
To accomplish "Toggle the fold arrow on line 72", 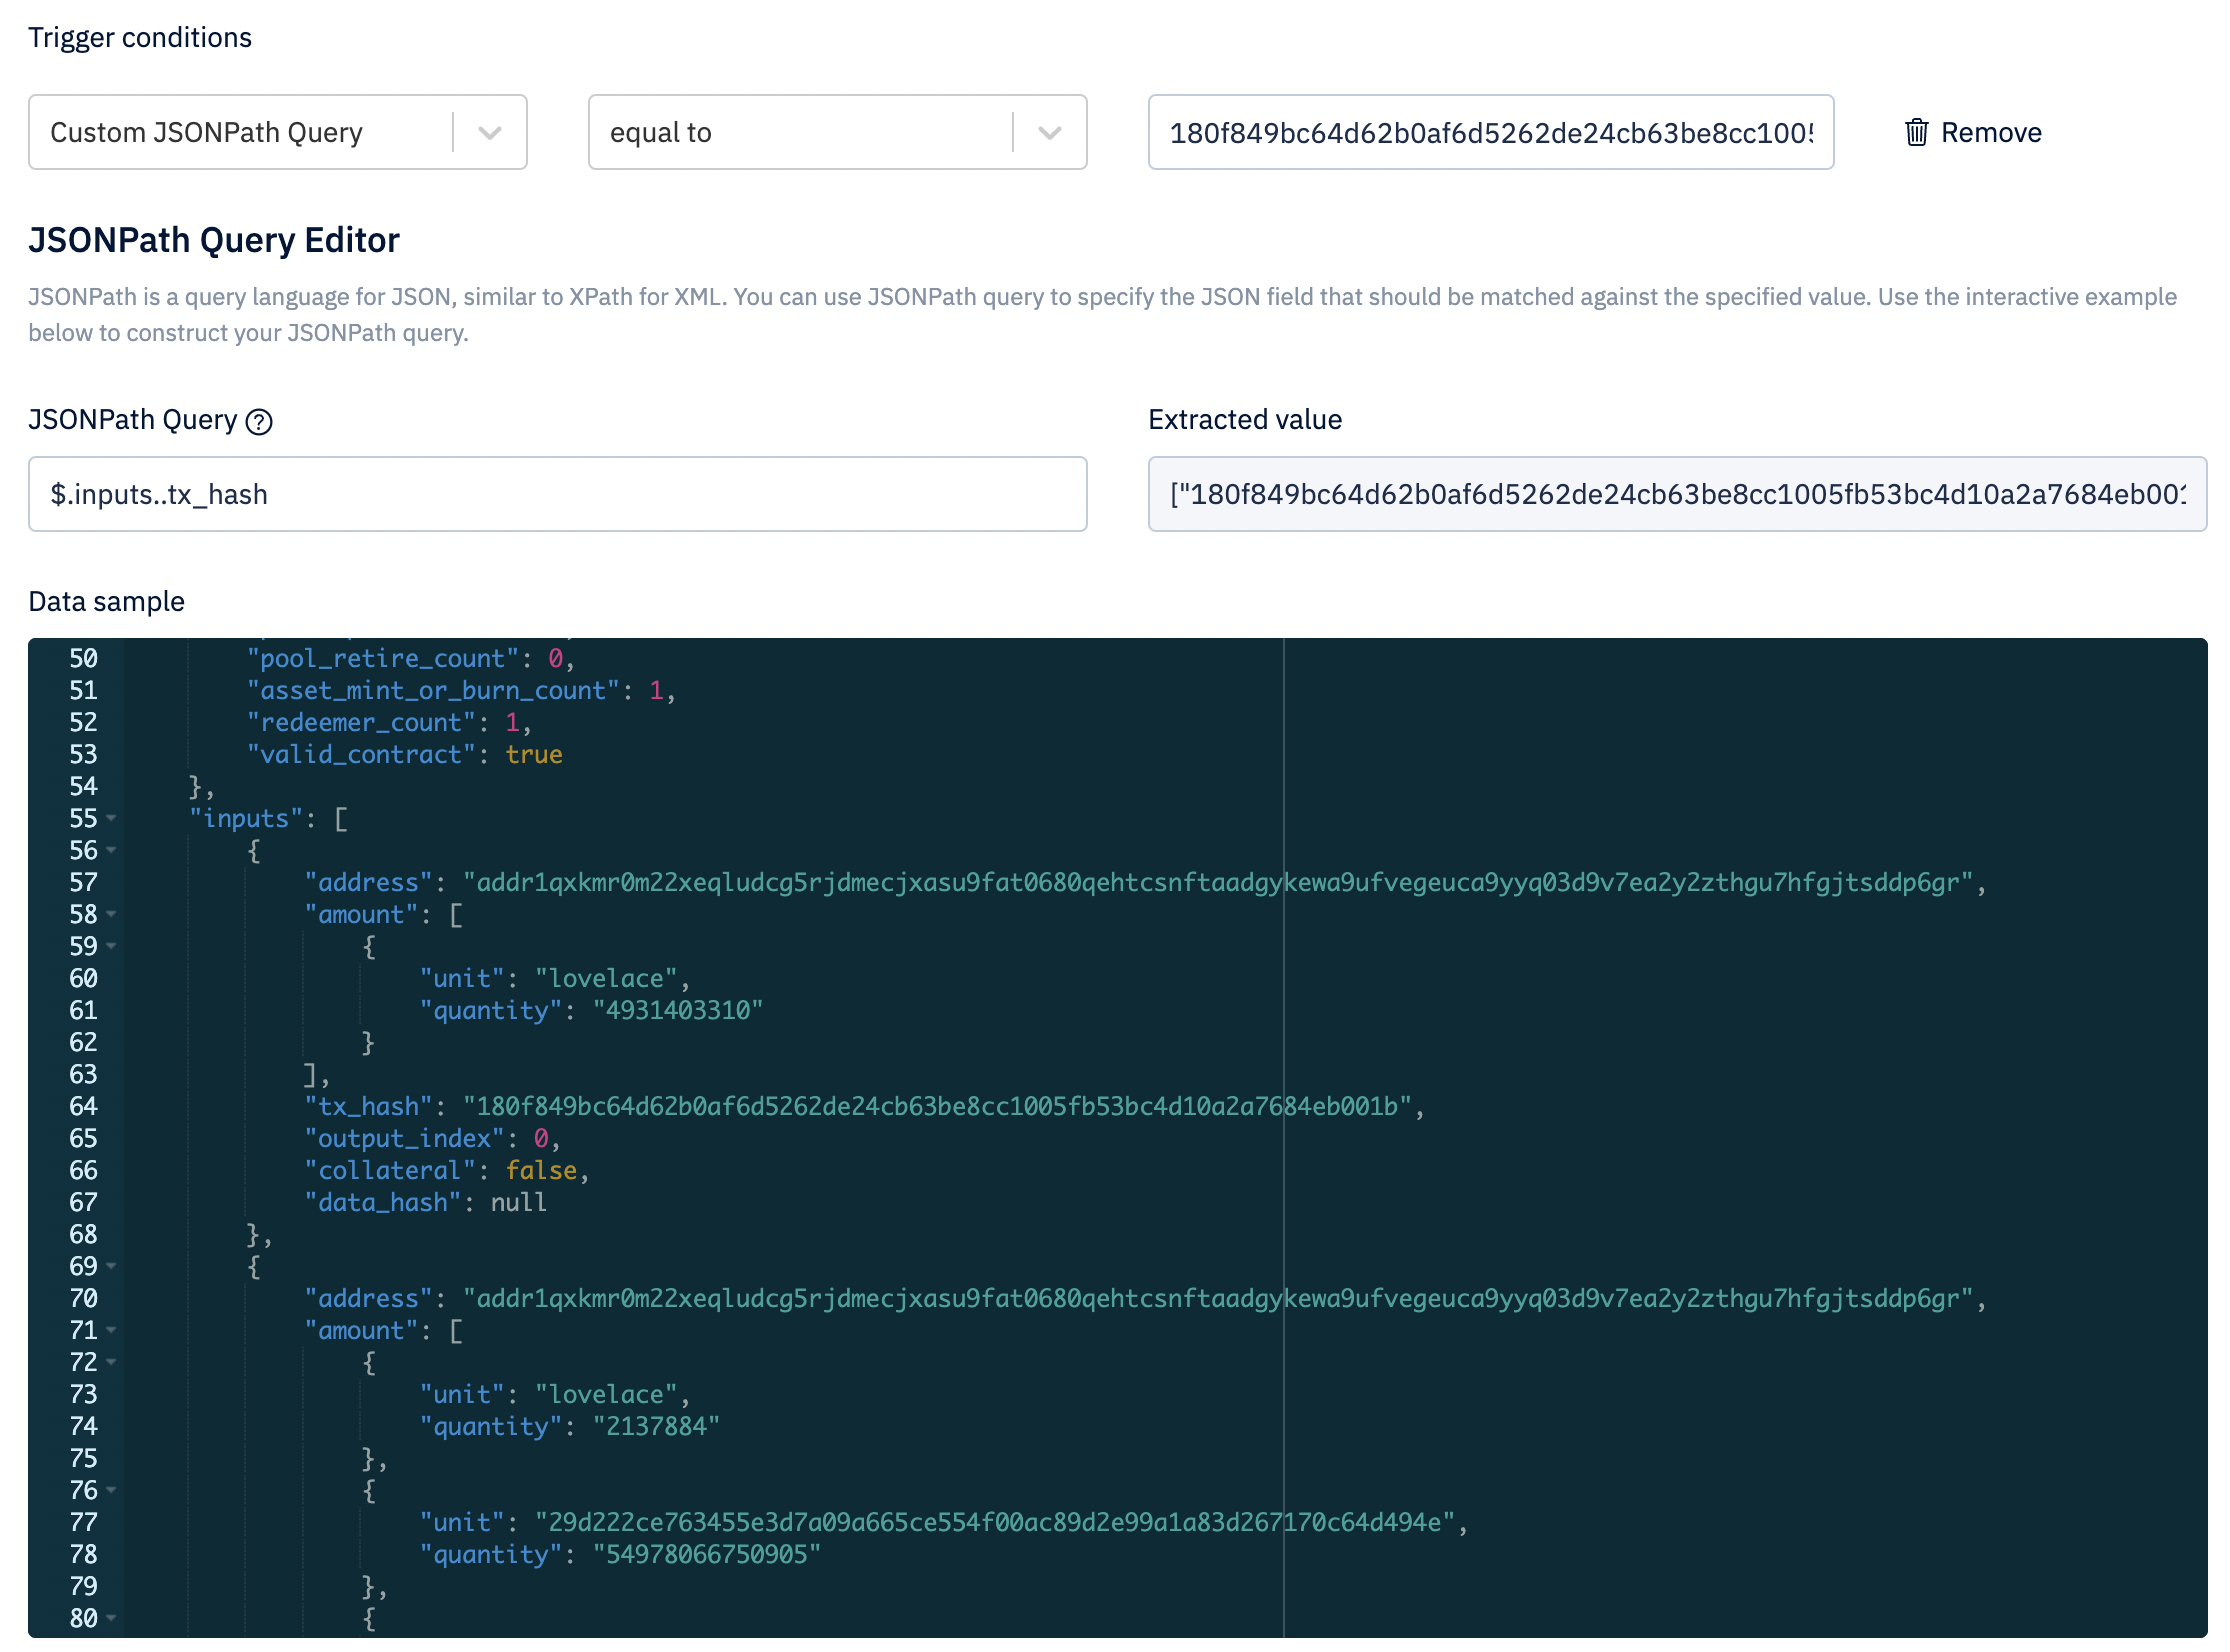I will tap(111, 1362).
